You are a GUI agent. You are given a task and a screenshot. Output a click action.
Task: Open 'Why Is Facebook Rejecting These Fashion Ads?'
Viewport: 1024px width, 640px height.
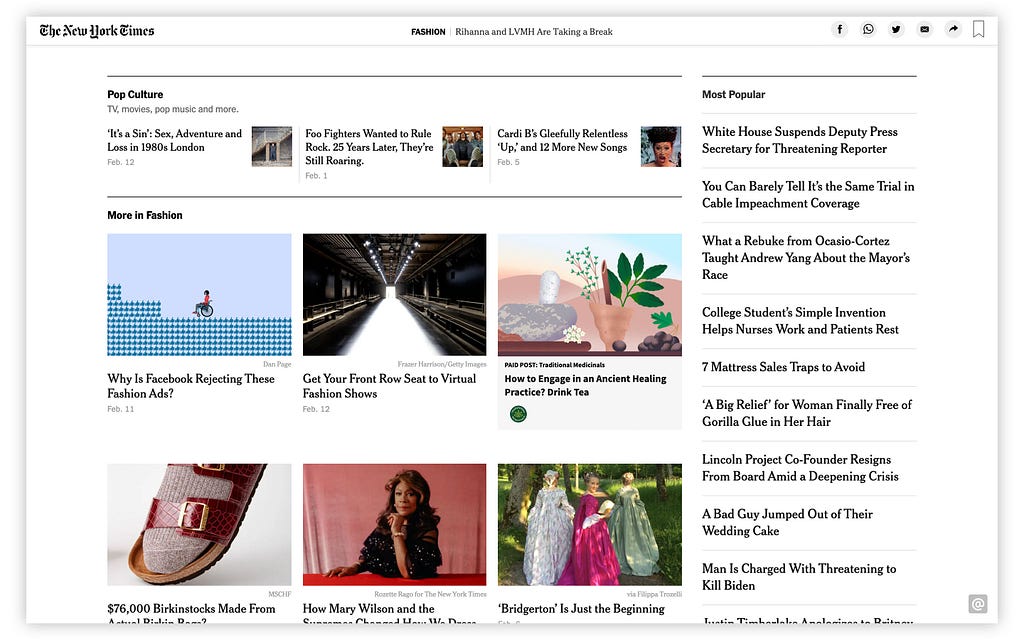pyautogui.click(x=191, y=386)
